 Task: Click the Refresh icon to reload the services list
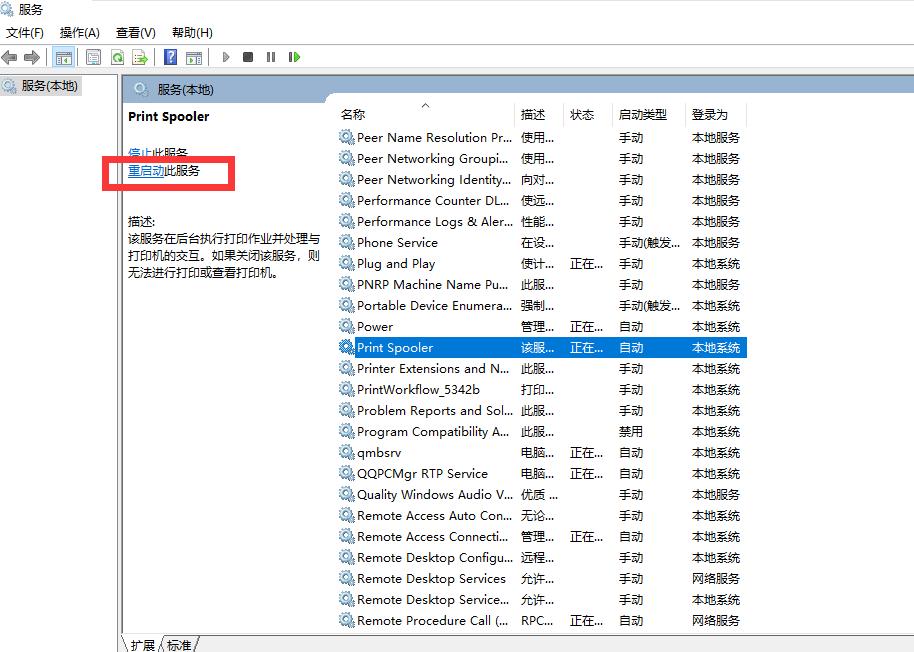pyautogui.click(x=117, y=57)
